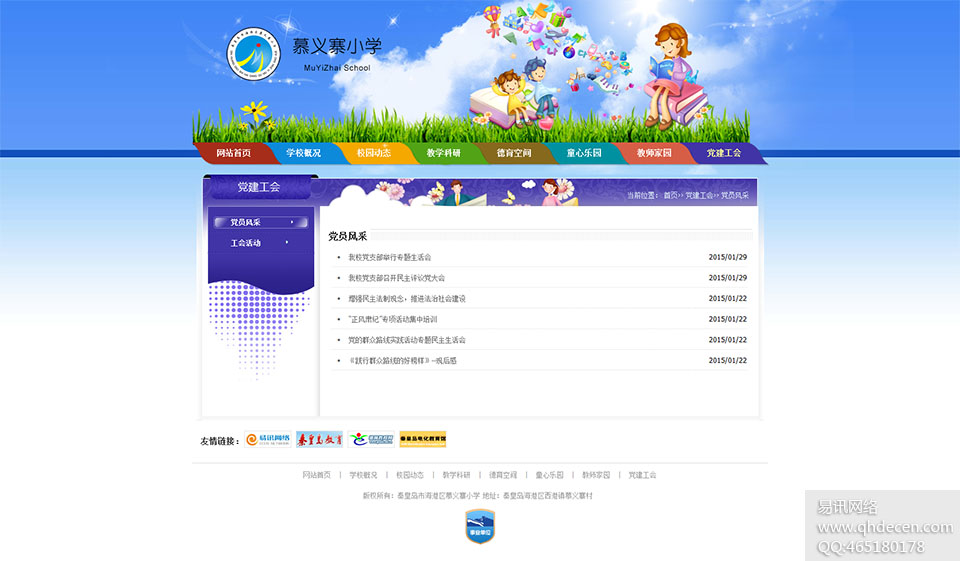
Task: Open article 我校党支部召开民主评议党大会
Action: [x=396, y=278]
